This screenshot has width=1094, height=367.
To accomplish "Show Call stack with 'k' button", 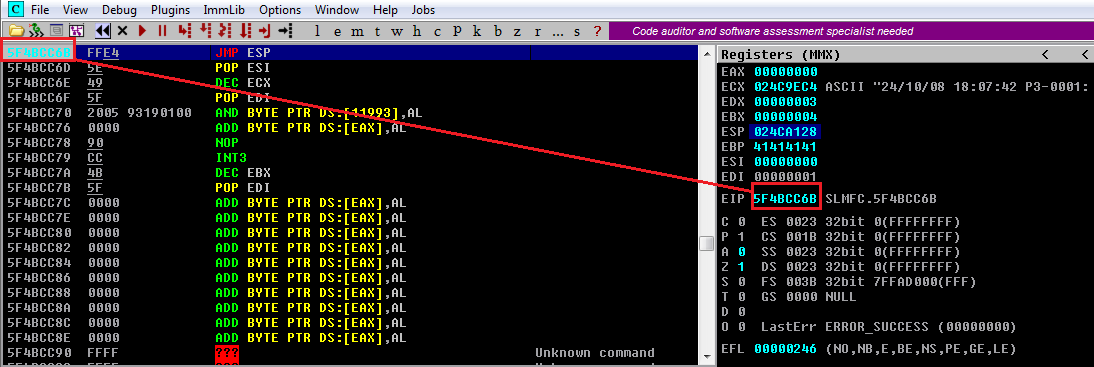I will tap(477, 31).
